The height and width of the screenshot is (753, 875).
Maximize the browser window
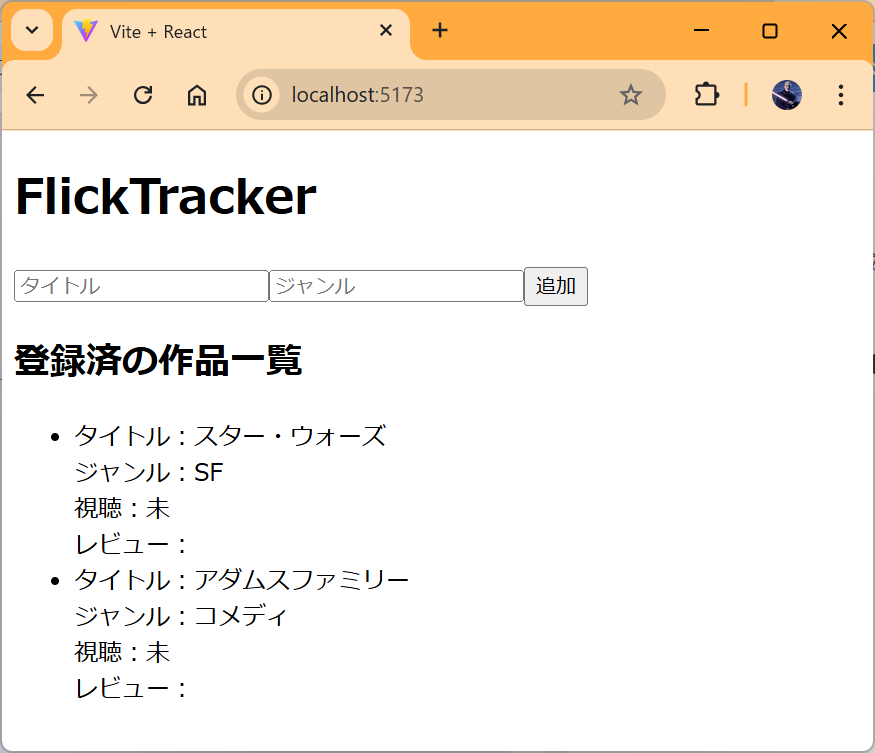[x=770, y=31]
